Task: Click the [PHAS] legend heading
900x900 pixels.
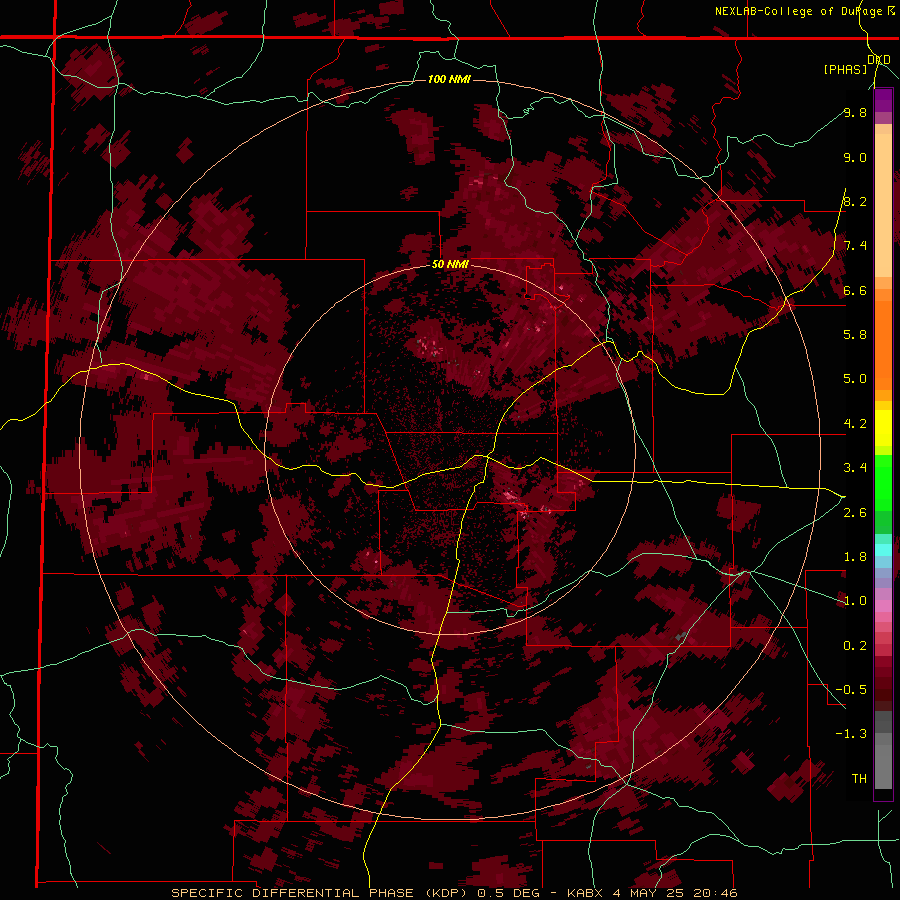Action: (845, 69)
